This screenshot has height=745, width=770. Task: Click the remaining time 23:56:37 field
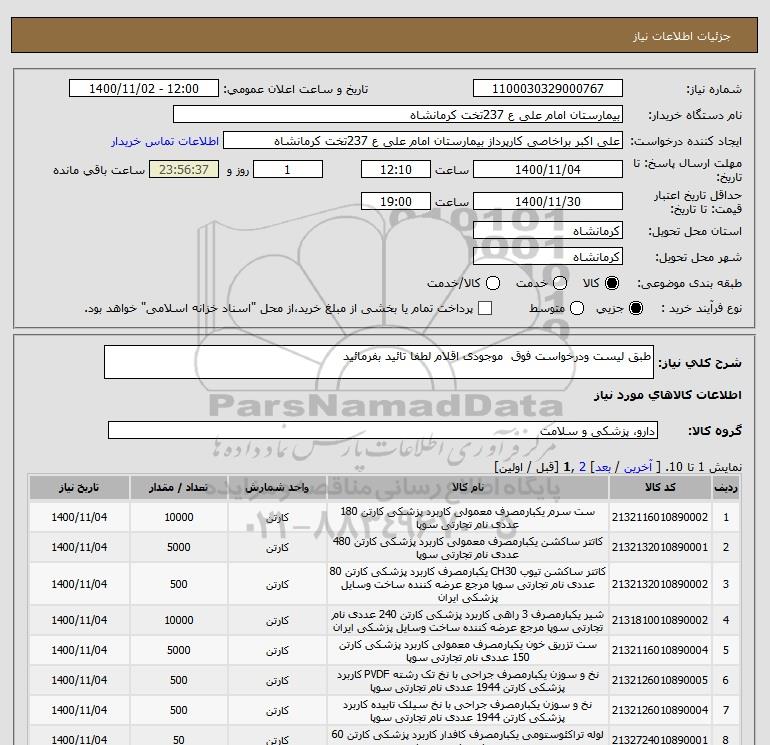[x=184, y=169]
